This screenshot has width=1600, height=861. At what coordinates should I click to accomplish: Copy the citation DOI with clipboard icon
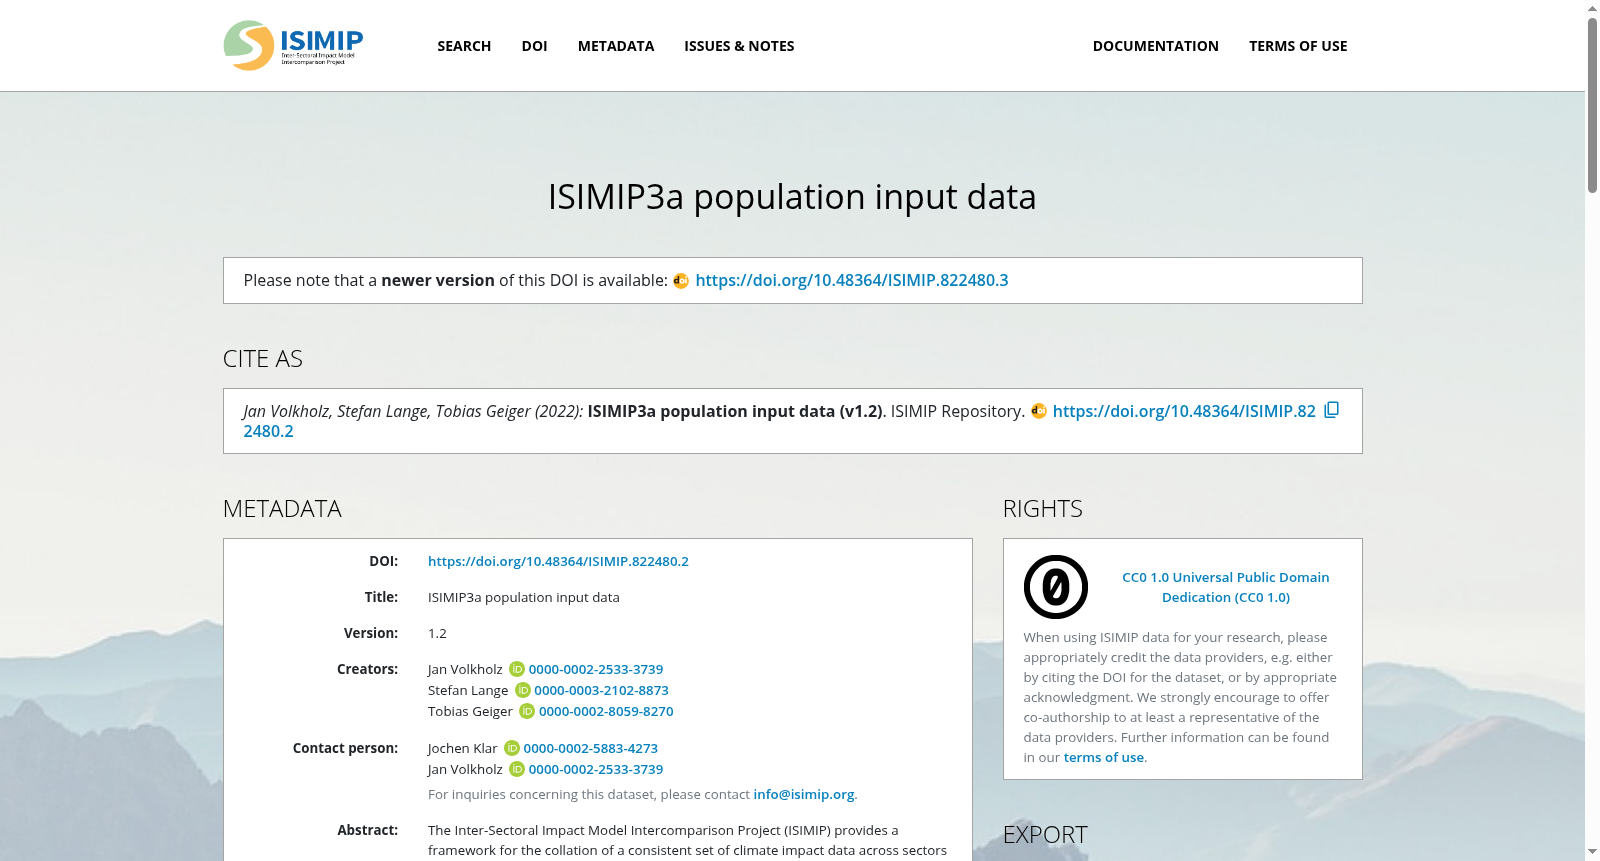point(1331,410)
